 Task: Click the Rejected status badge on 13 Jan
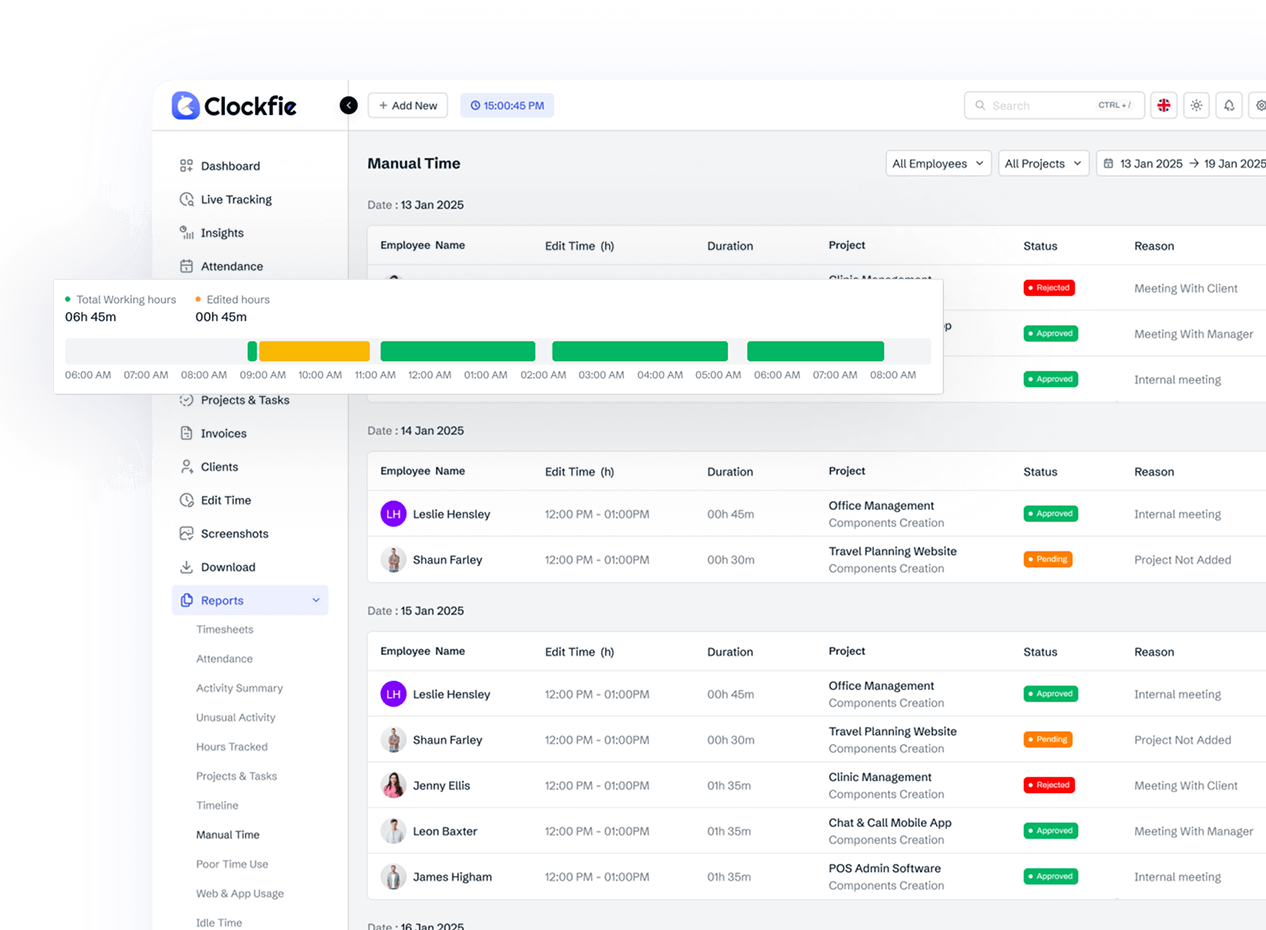[1049, 288]
